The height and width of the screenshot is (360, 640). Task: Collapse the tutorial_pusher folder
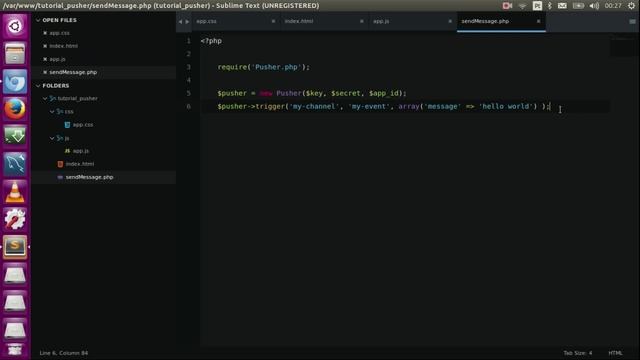click(x=45, y=98)
